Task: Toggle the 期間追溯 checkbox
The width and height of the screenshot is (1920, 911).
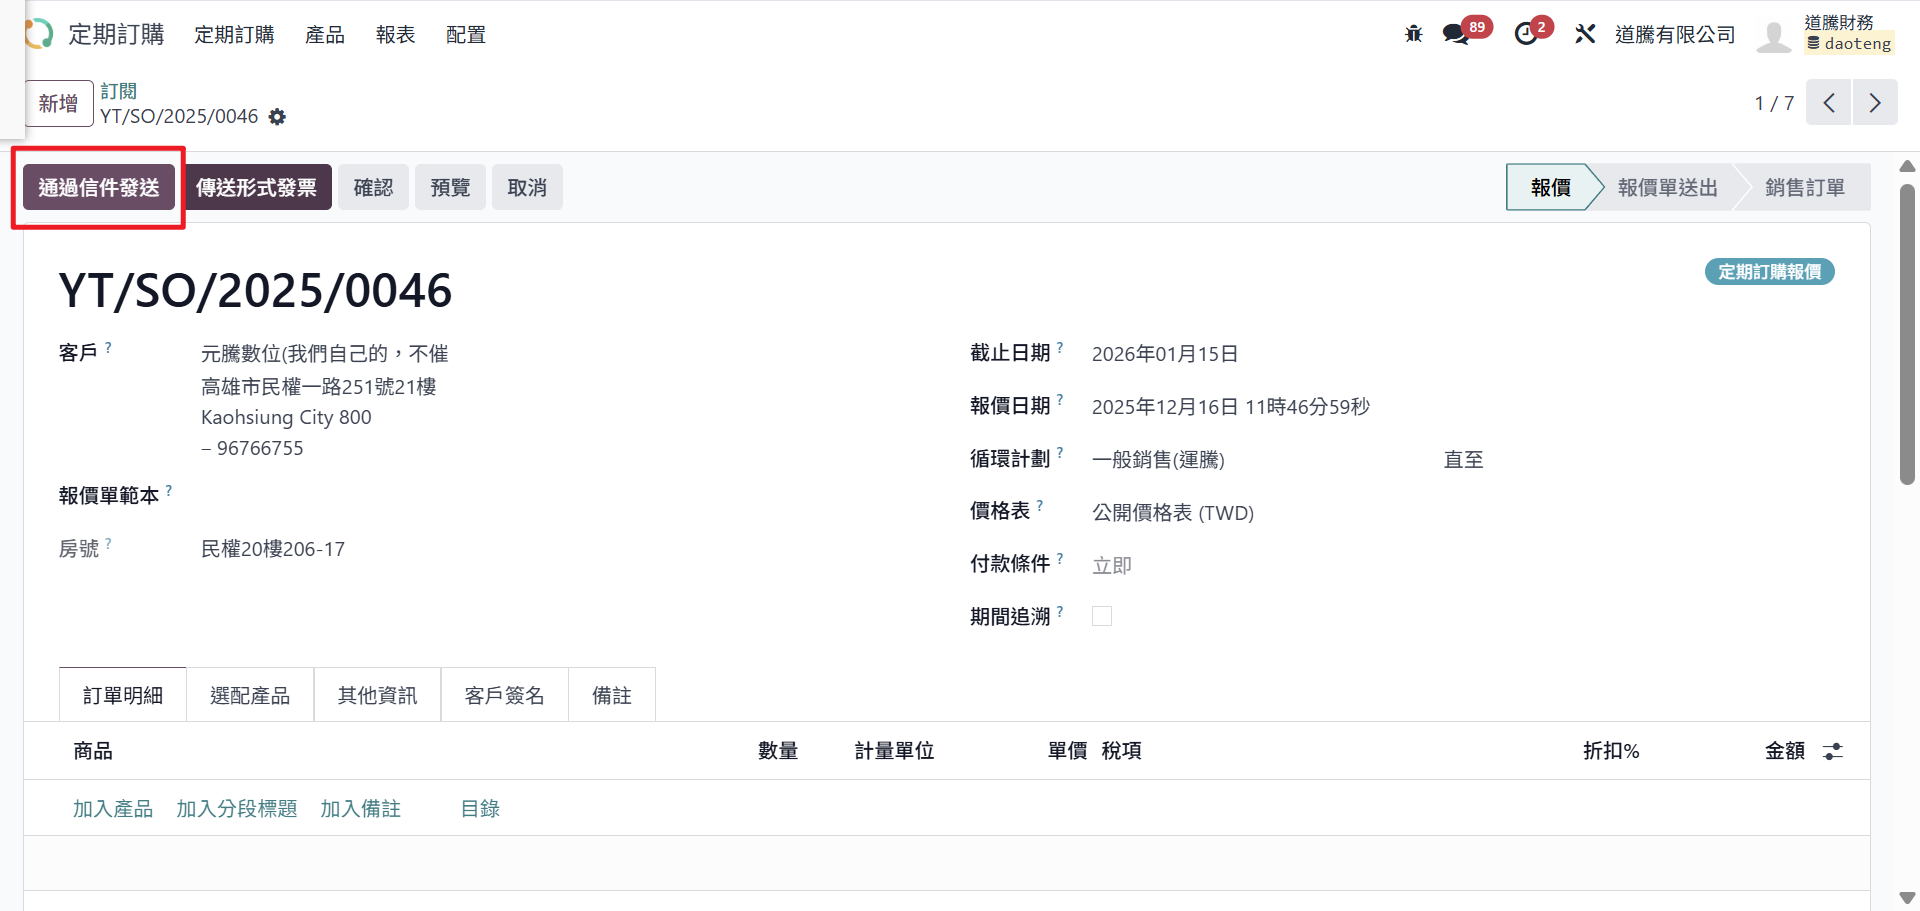Action: pyautogui.click(x=1102, y=616)
